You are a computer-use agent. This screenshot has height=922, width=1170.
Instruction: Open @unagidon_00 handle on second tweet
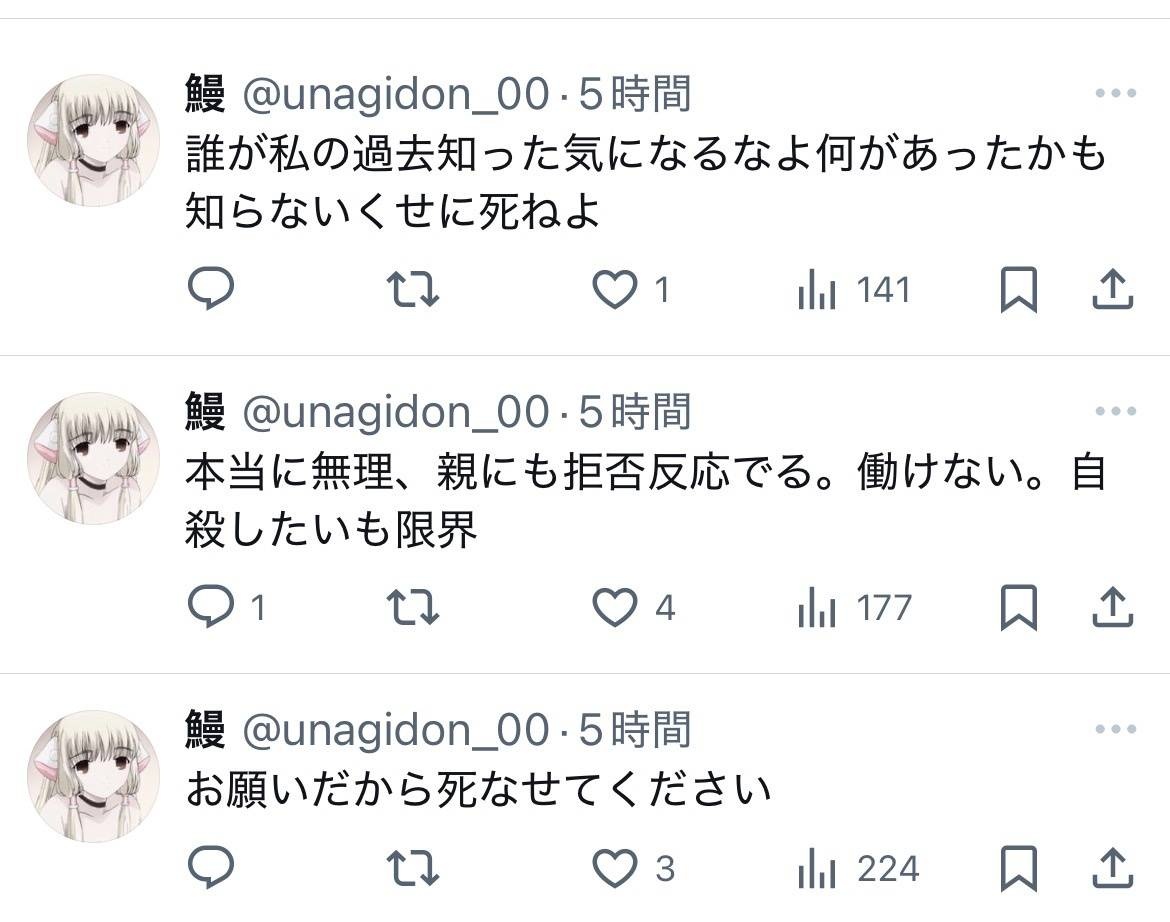pyautogui.click(x=396, y=412)
